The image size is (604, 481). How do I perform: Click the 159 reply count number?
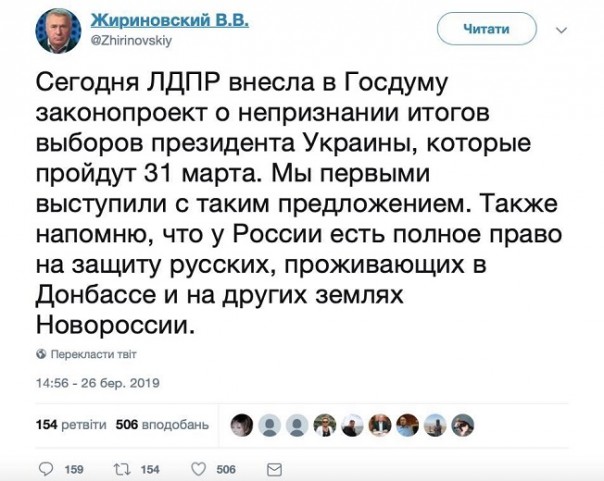[73, 468]
